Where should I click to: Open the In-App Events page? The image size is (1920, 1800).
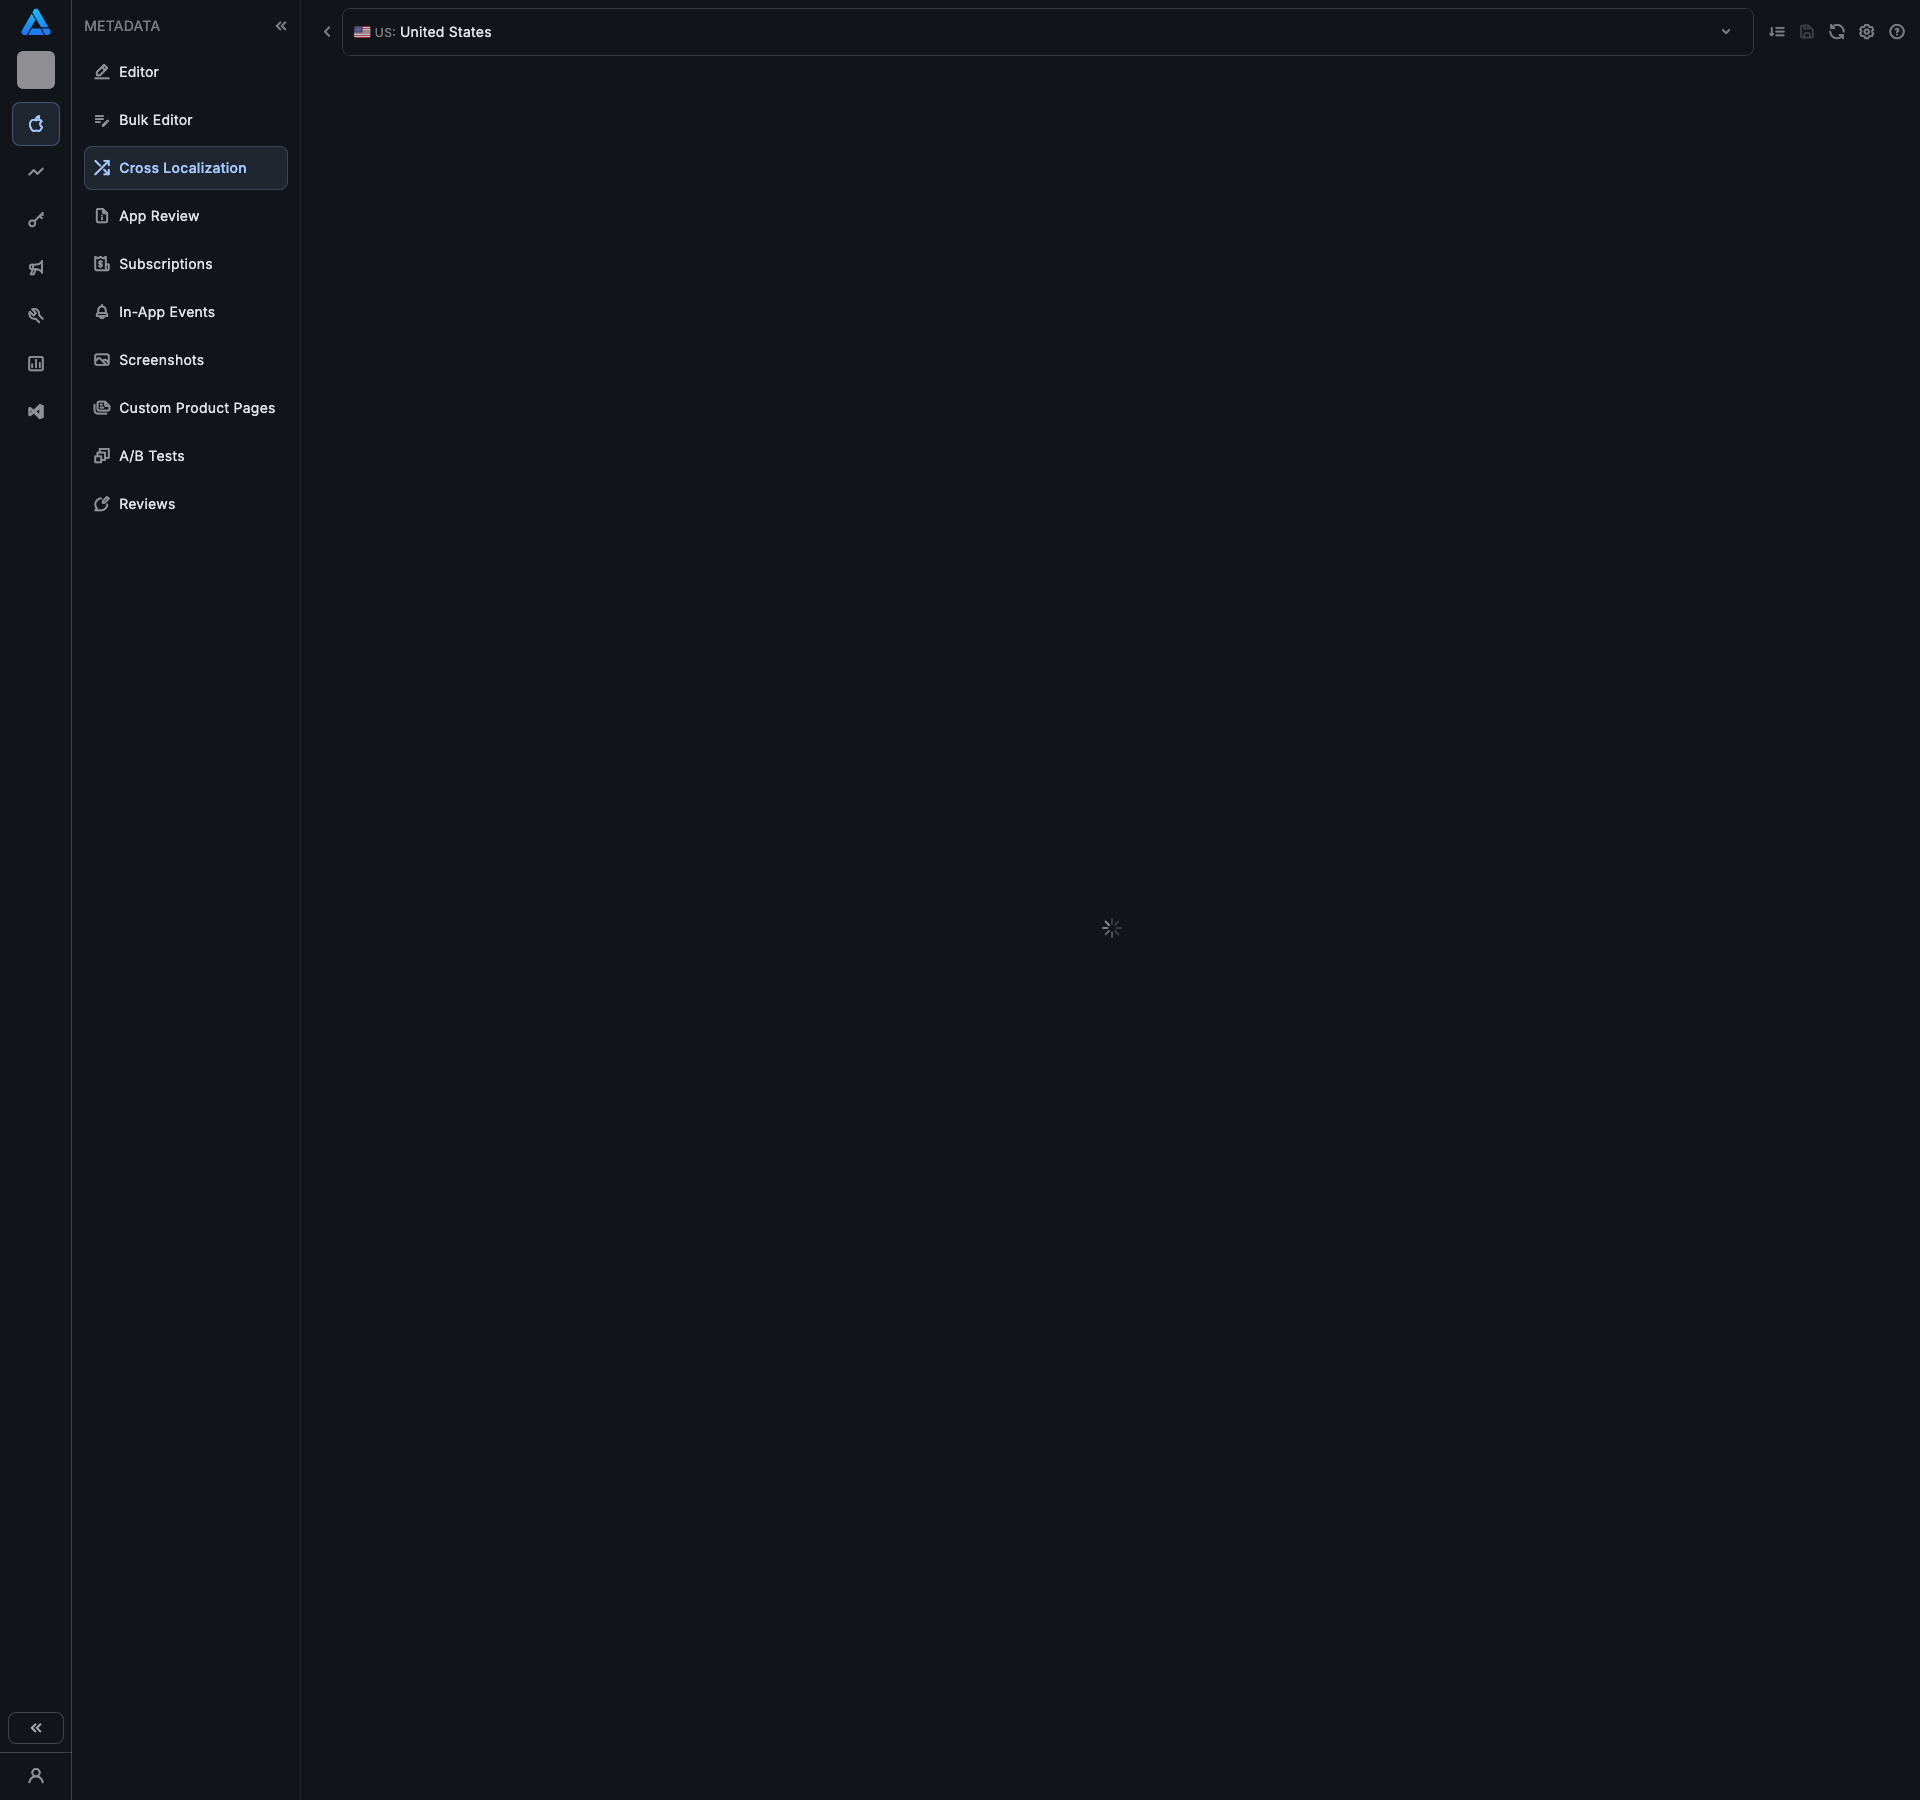point(166,312)
